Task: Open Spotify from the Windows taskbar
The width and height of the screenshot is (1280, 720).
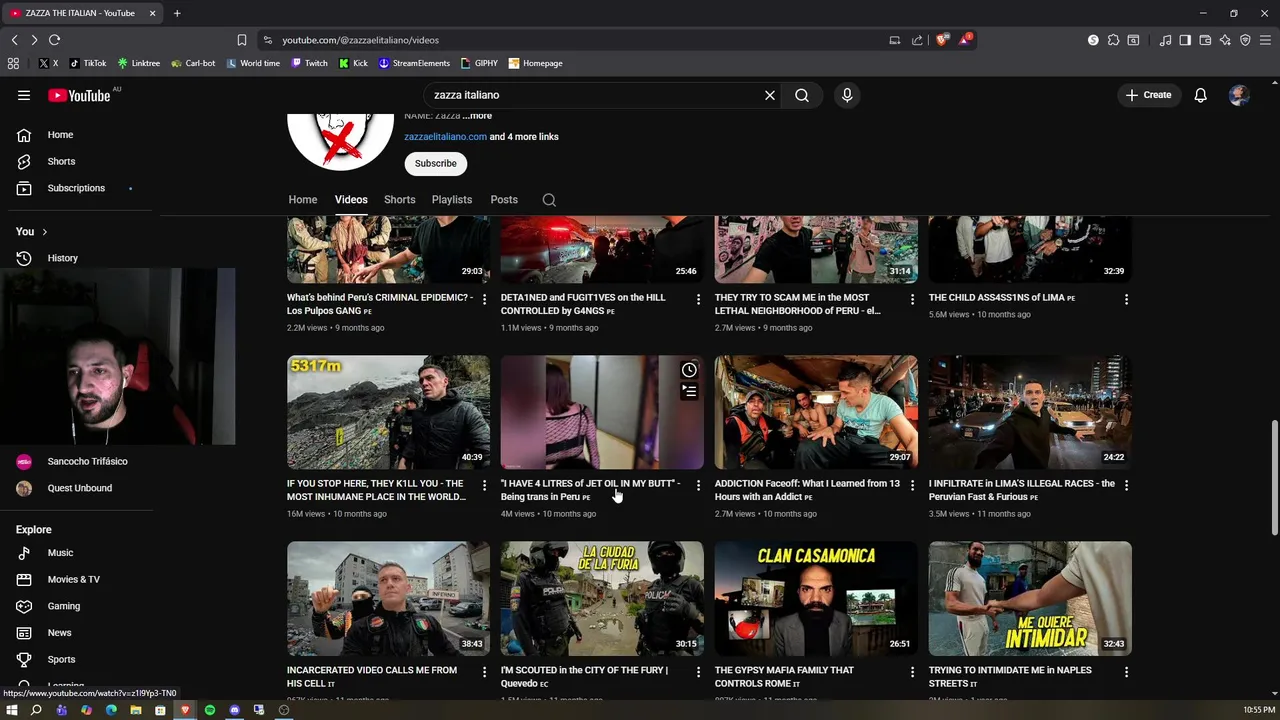Action: [210, 710]
